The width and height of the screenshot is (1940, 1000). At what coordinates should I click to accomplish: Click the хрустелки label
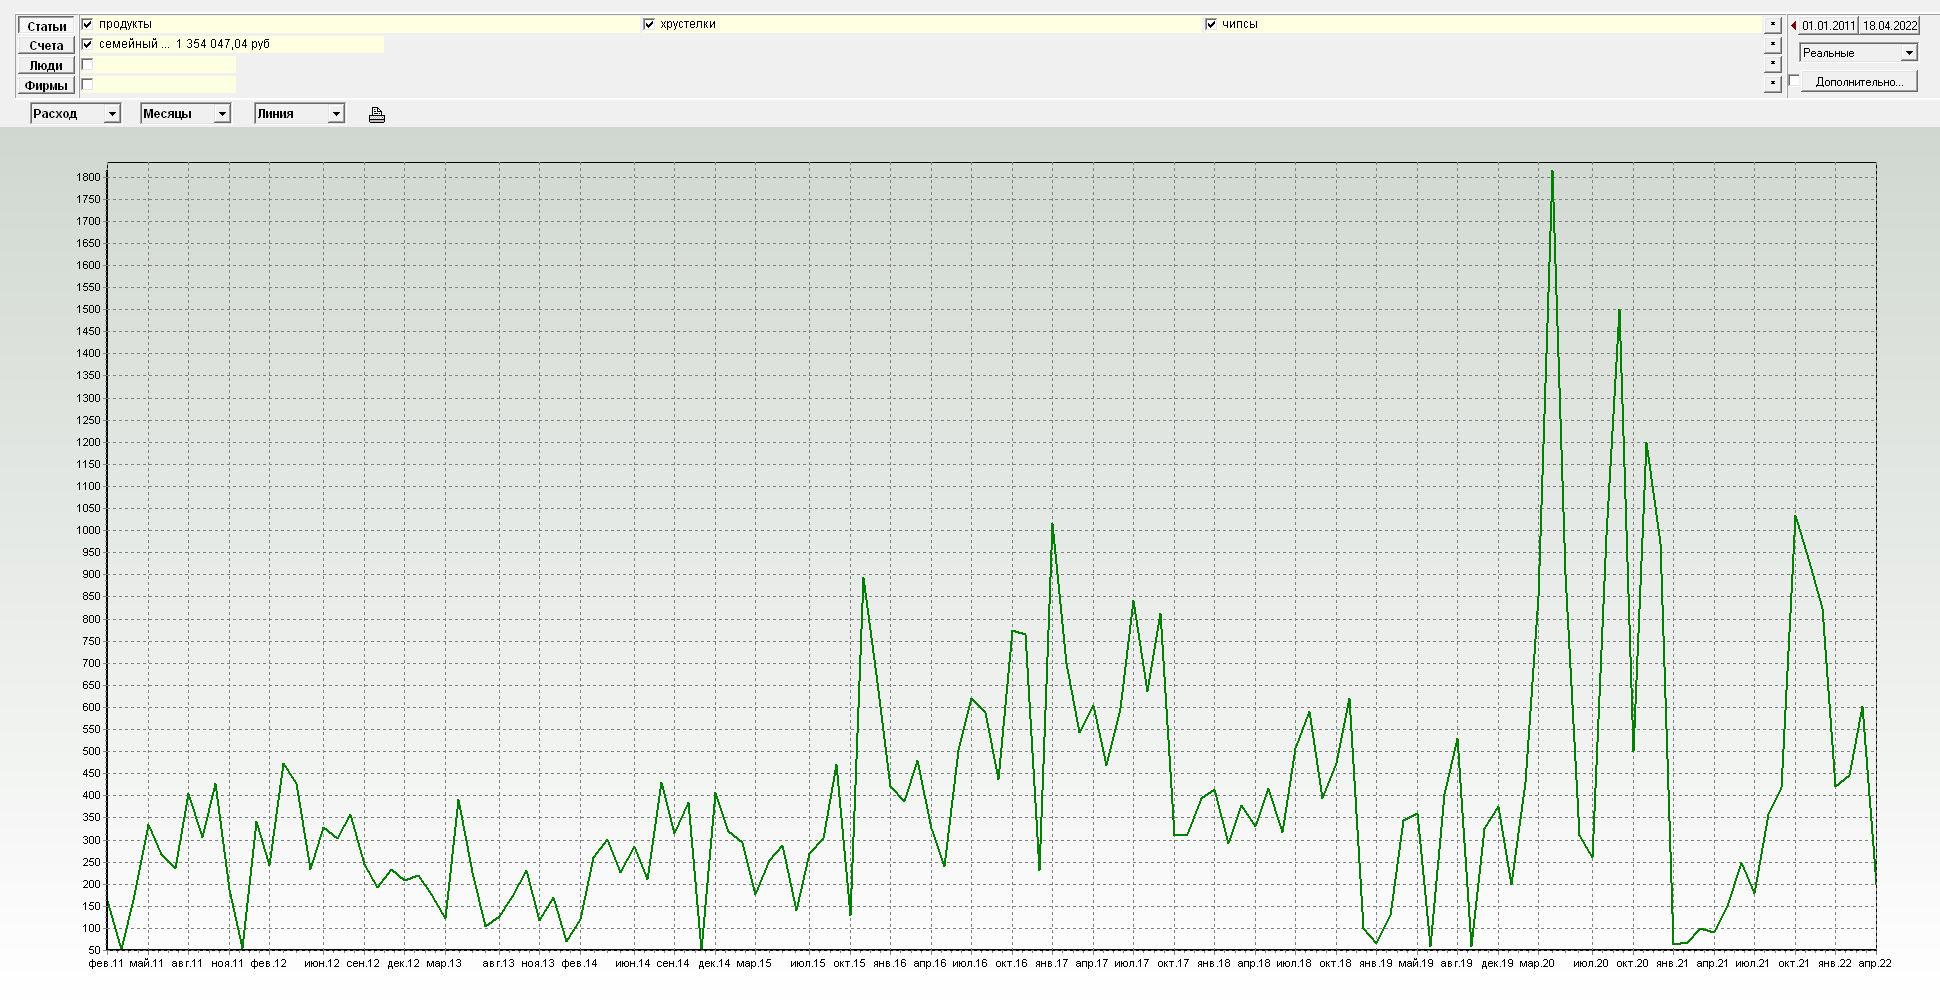pyautogui.click(x=688, y=24)
